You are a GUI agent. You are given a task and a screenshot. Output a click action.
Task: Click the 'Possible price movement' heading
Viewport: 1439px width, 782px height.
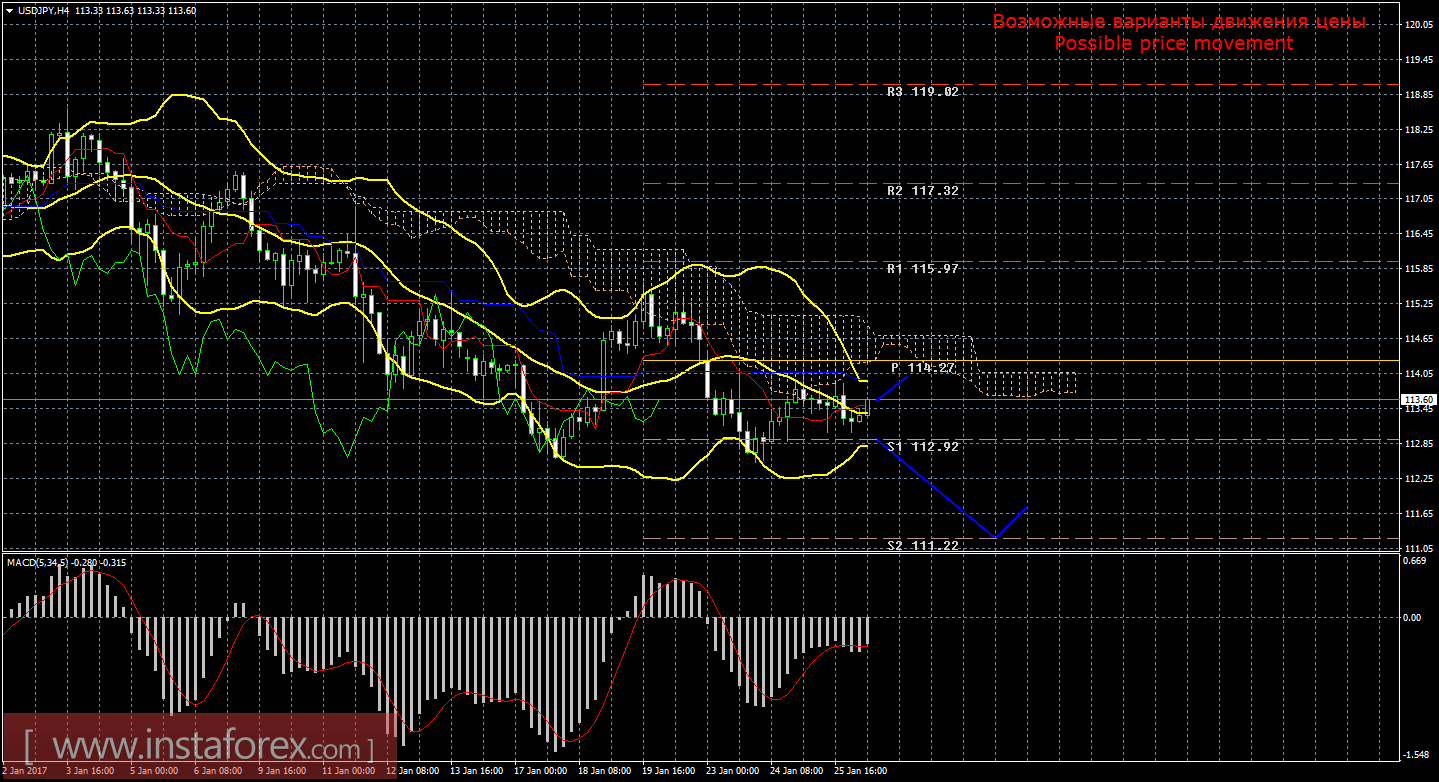coord(1173,43)
